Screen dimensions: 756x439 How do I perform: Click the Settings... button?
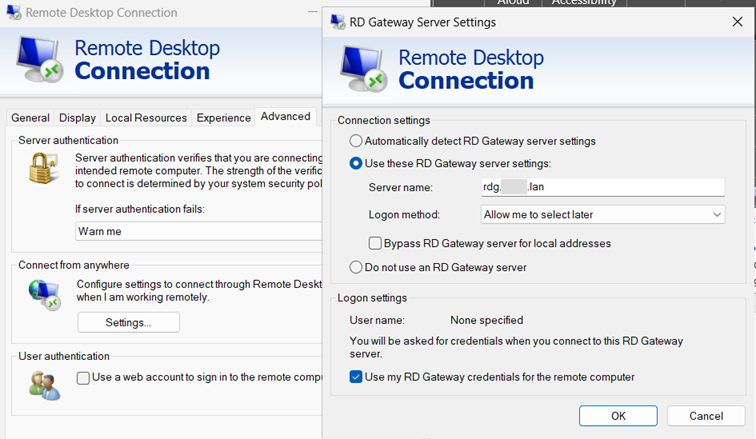click(x=128, y=322)
